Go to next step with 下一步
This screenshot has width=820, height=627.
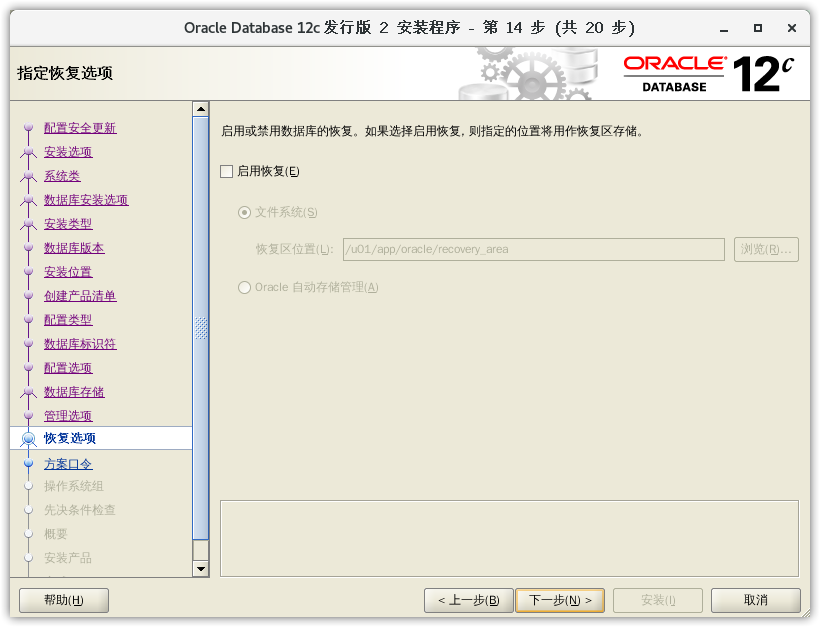pyautogui.click(x=559, y=600)
